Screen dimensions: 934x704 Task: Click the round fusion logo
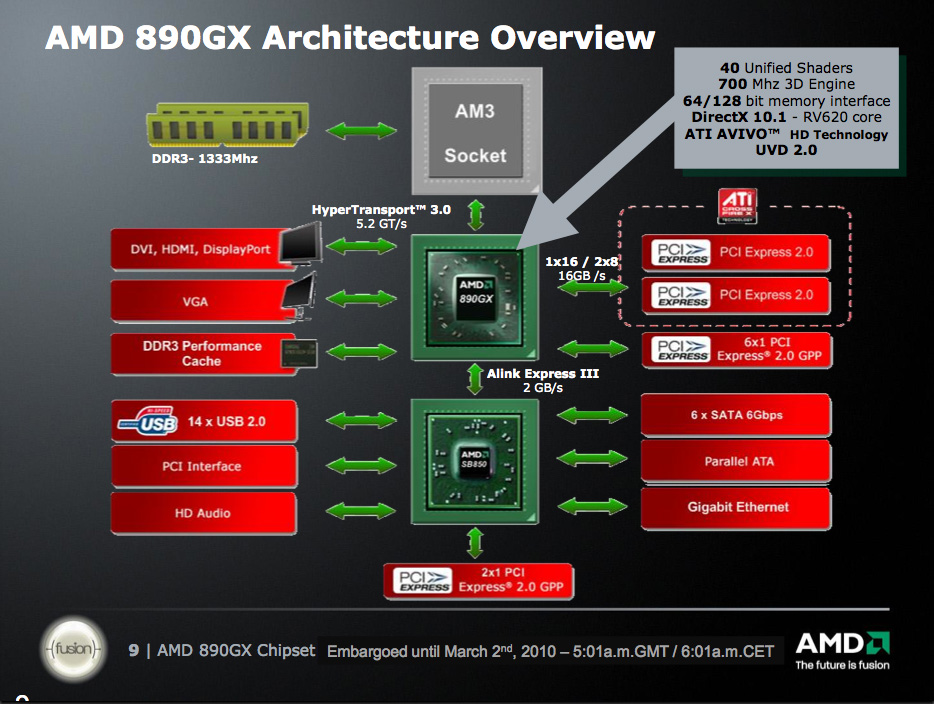click(73, 649)
